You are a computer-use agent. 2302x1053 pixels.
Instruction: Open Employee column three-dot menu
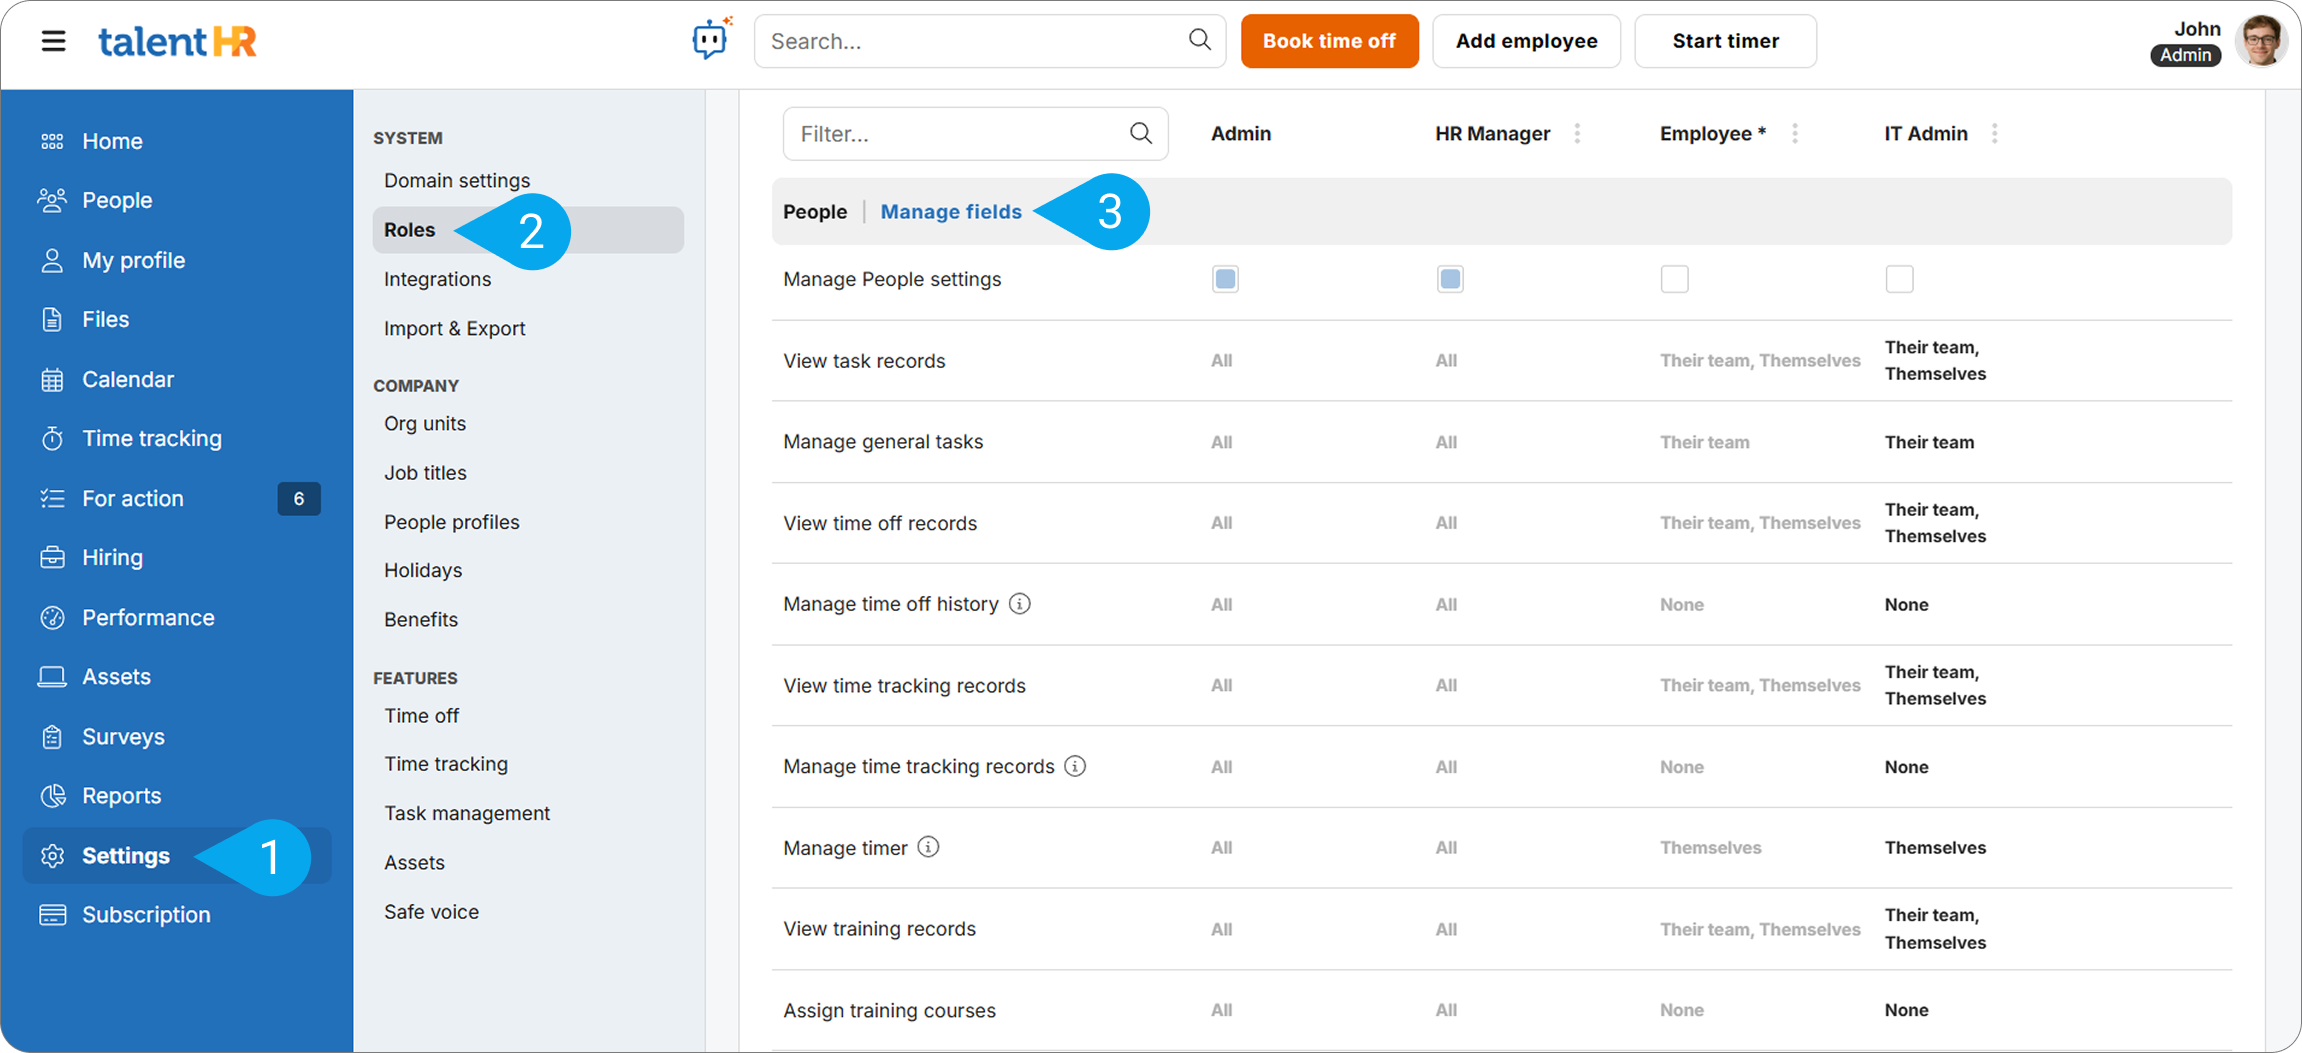tap(1795, 134)
